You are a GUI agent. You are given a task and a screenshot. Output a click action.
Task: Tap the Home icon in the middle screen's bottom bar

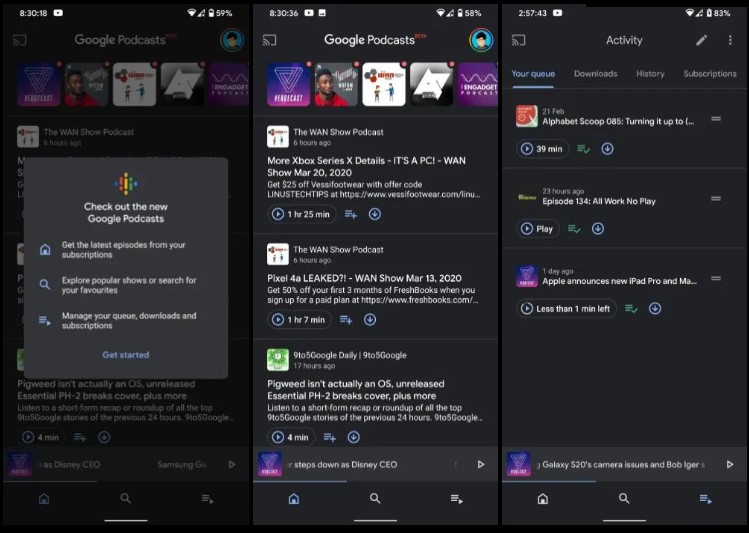294,499
